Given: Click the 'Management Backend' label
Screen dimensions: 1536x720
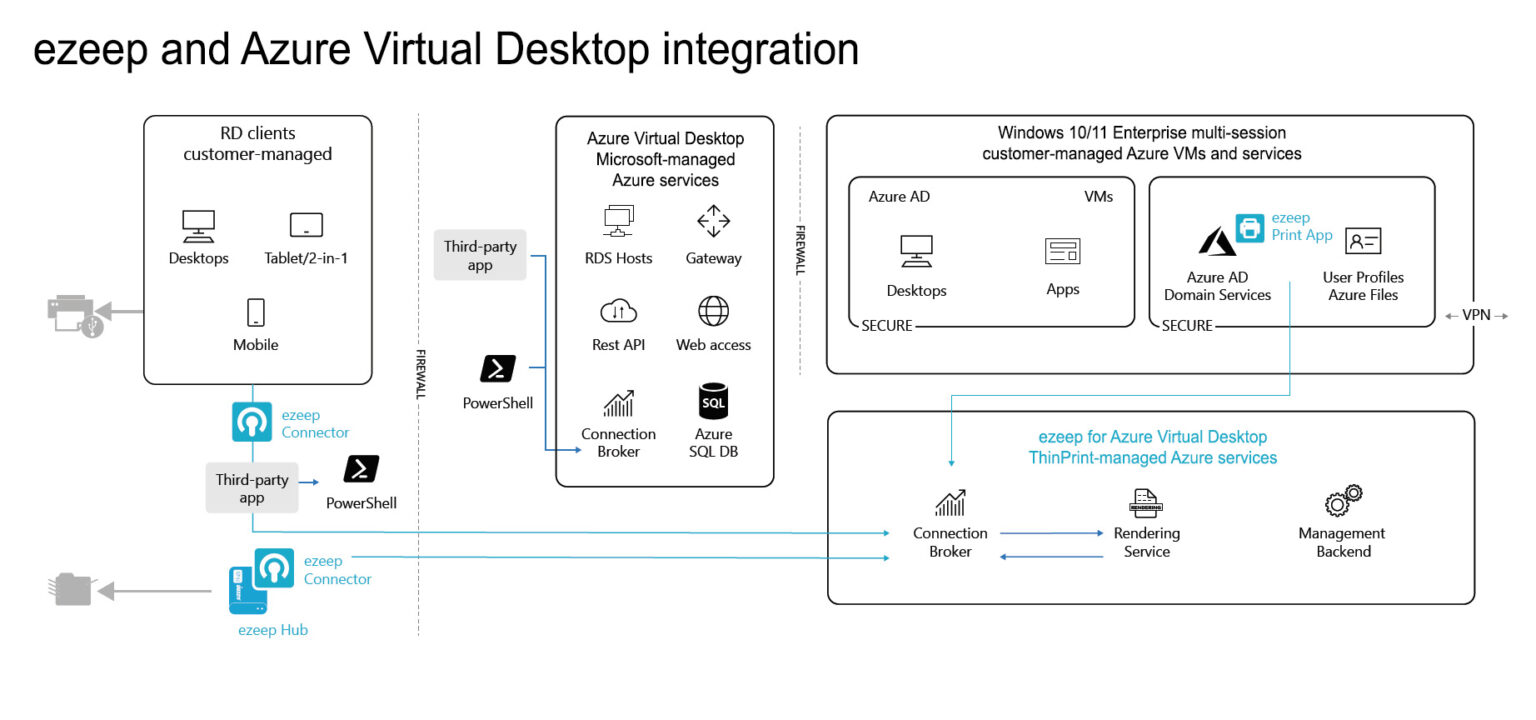Looking at the screenshot, I should tap(1343, 542).
